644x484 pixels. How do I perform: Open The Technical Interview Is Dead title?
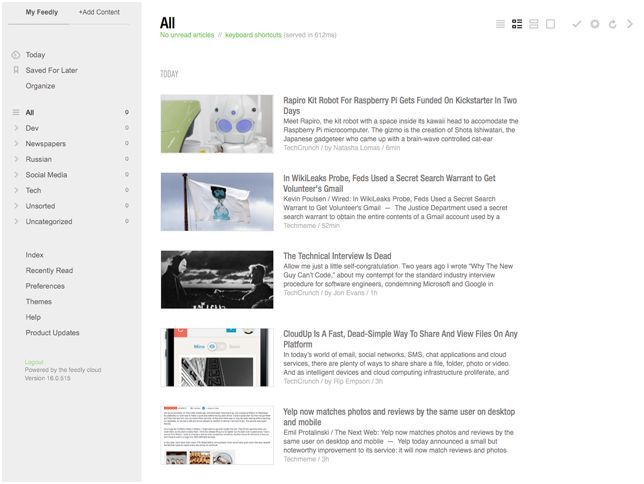(x=337, y=256)
